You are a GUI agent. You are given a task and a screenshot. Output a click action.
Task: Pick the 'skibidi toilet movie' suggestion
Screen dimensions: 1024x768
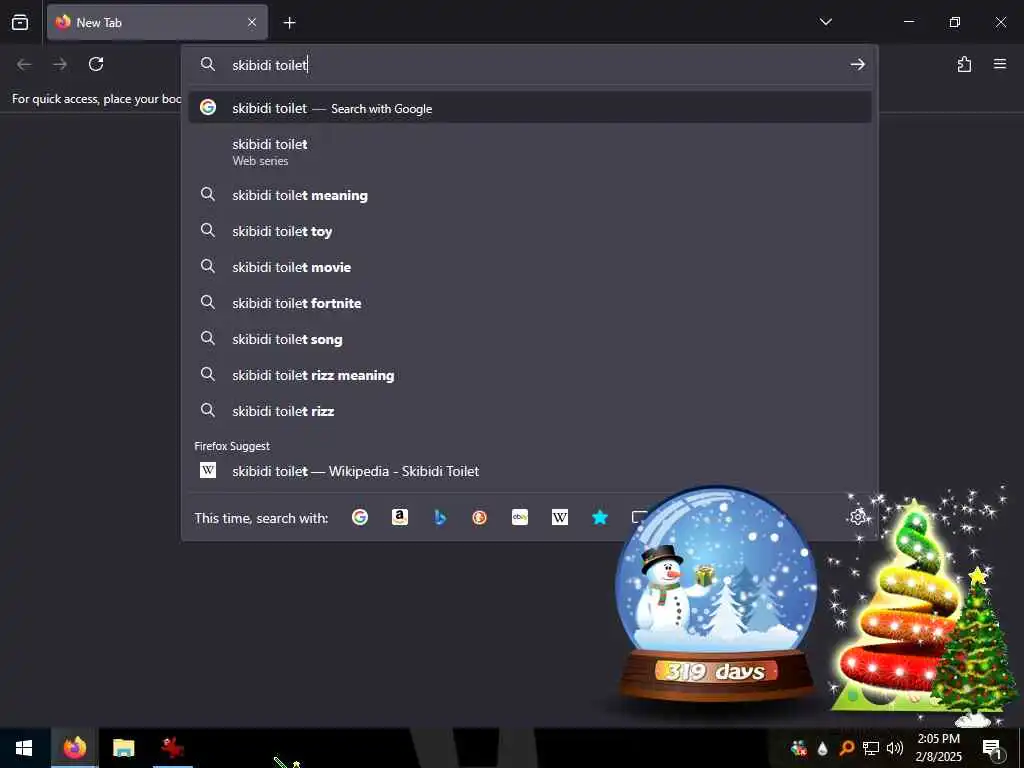pyautogui.click(x=530, y=266)
